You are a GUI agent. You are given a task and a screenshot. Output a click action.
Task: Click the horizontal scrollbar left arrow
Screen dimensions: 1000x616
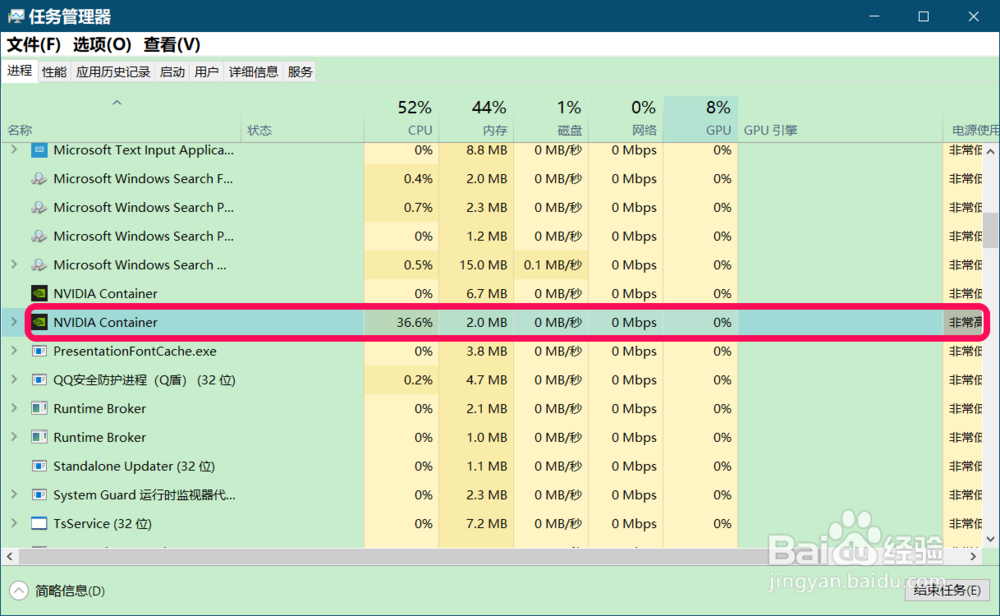10,556
